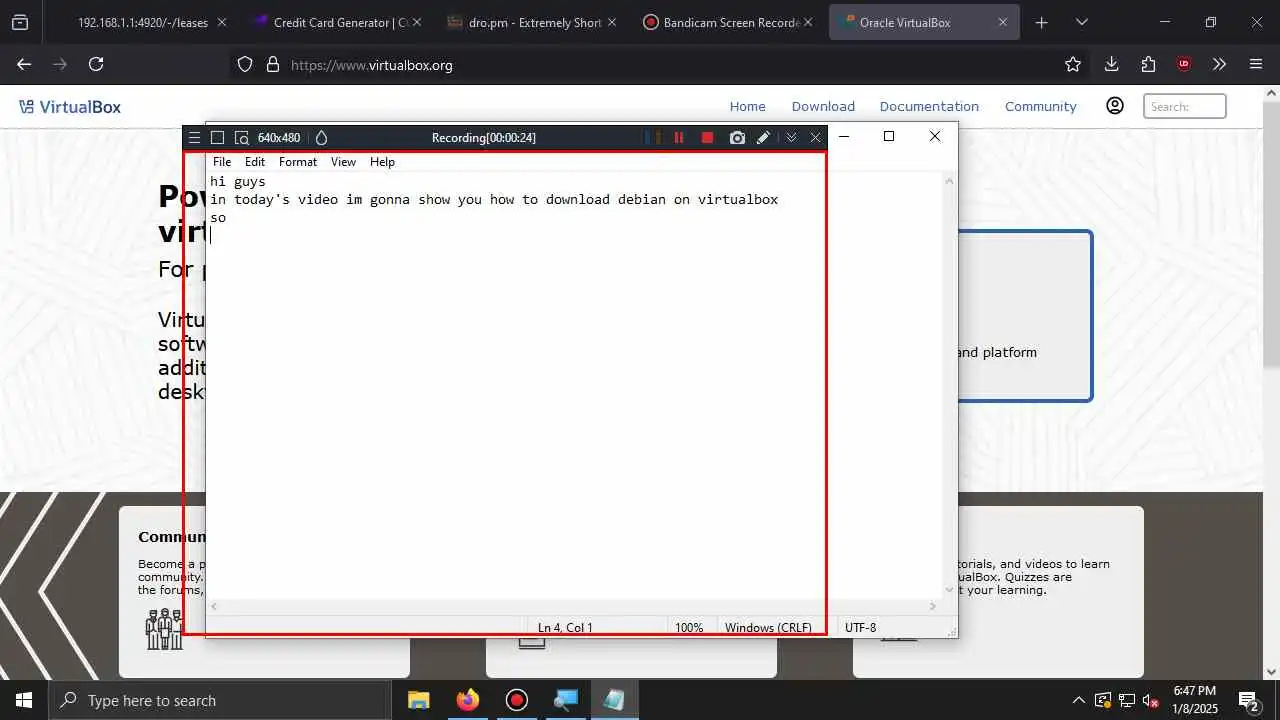Go back using the browser back arrow

click(24, 64)
